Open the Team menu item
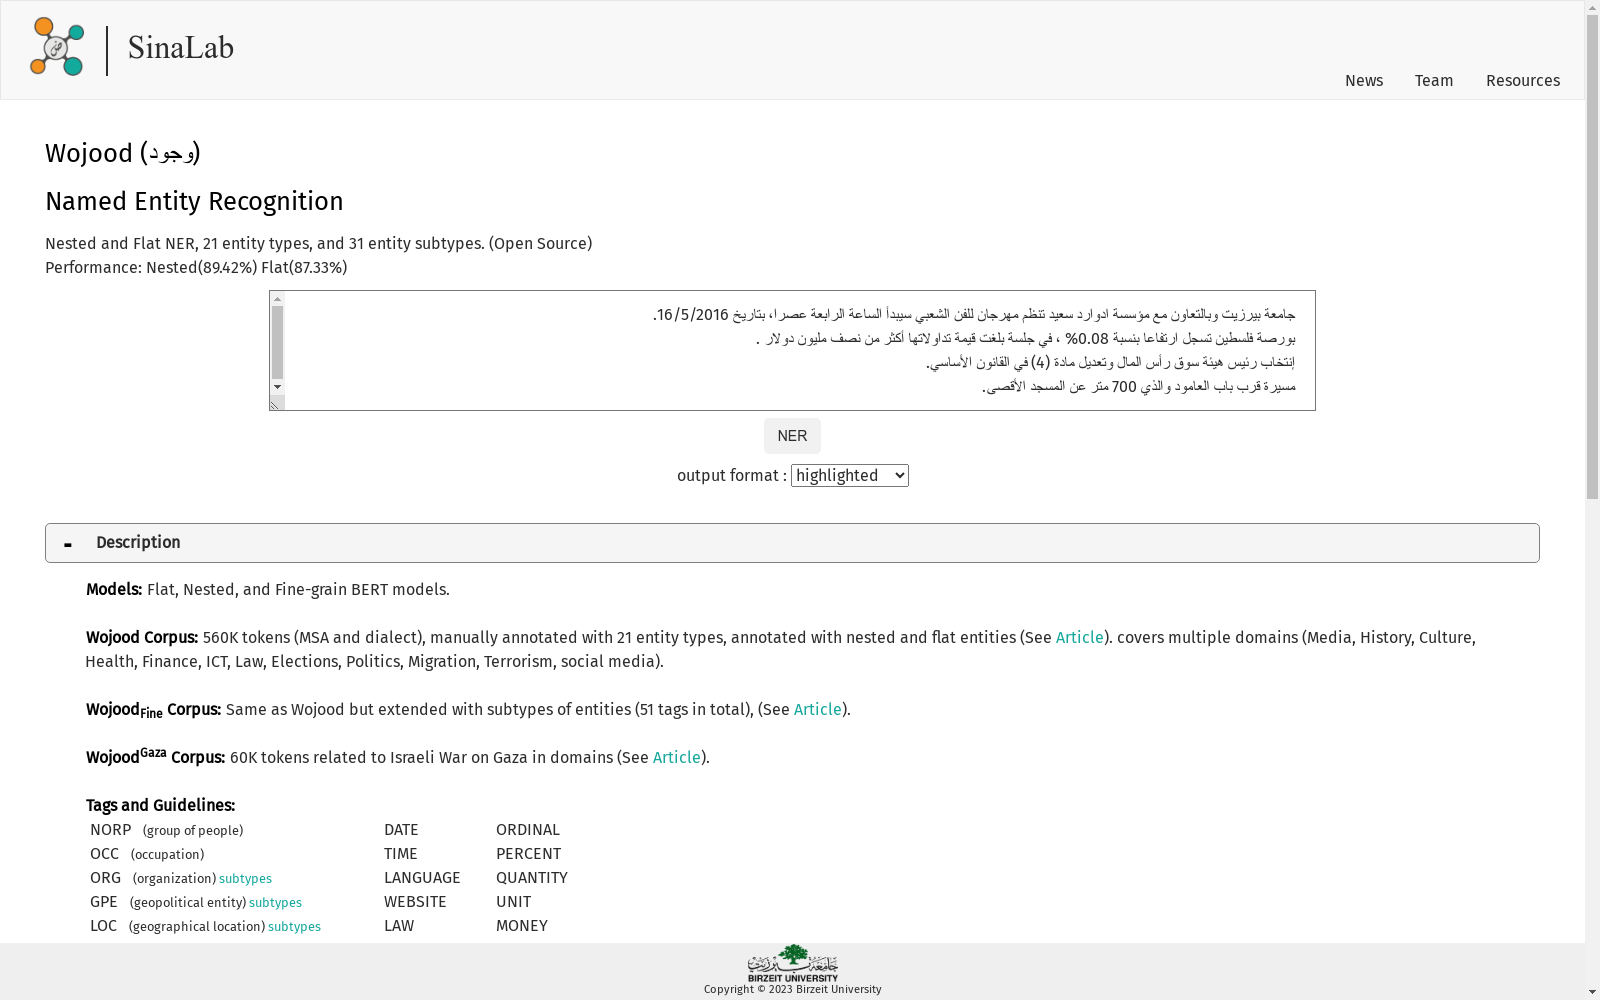The width and height of the screenshot is (1600, 1000). [x=1434, y=81]
